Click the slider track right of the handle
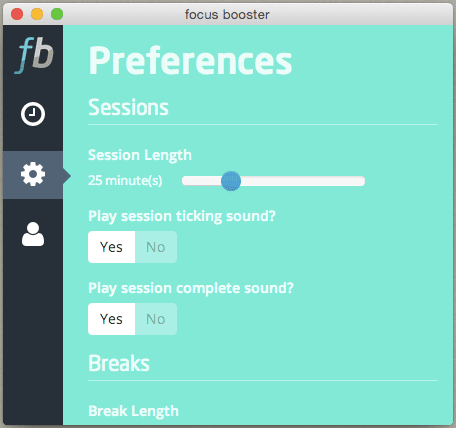This screenshot has height=428, width=456. [x=303, y=181]
